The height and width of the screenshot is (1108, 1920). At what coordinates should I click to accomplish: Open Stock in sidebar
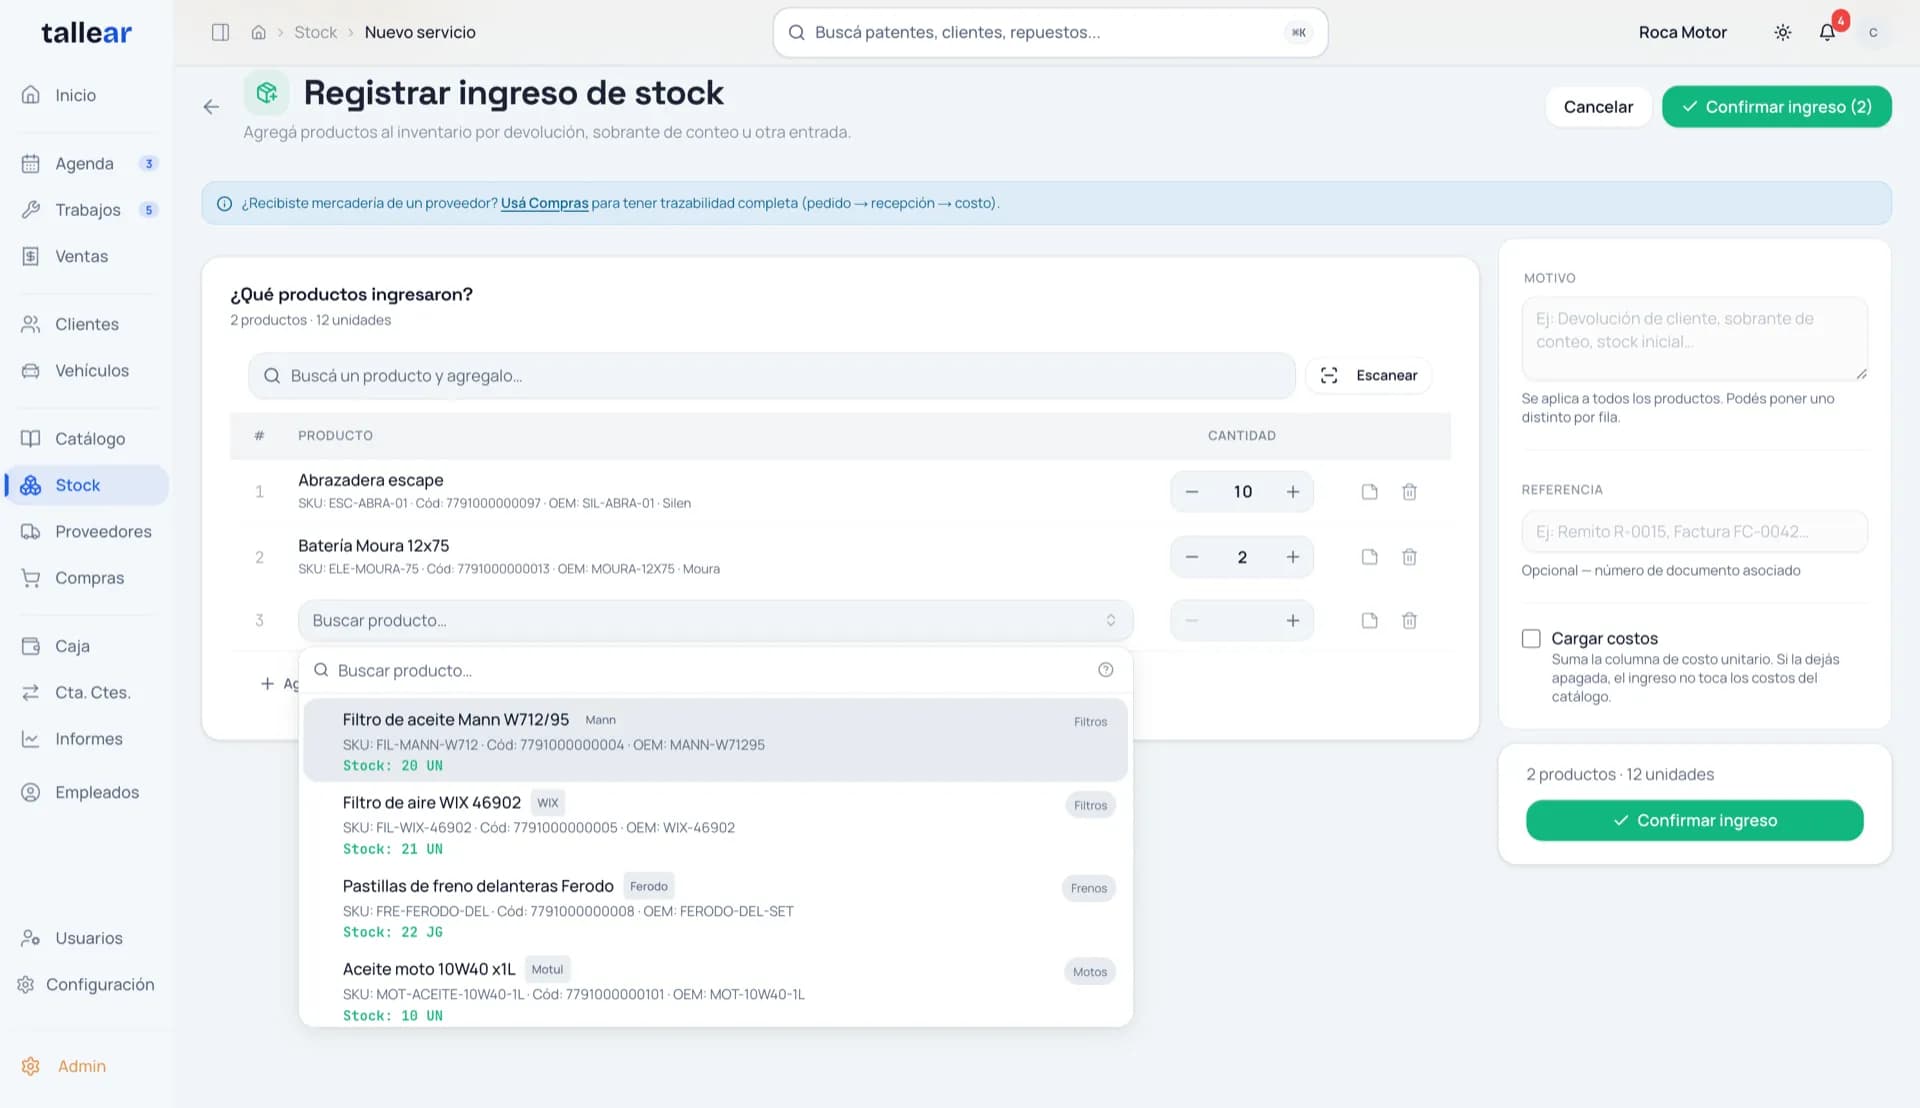tap(86, 485)
